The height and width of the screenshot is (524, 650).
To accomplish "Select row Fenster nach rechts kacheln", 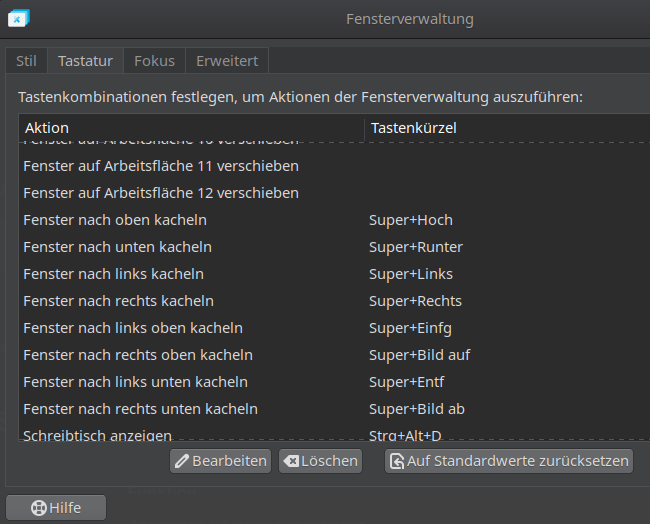I will point(335,301).
